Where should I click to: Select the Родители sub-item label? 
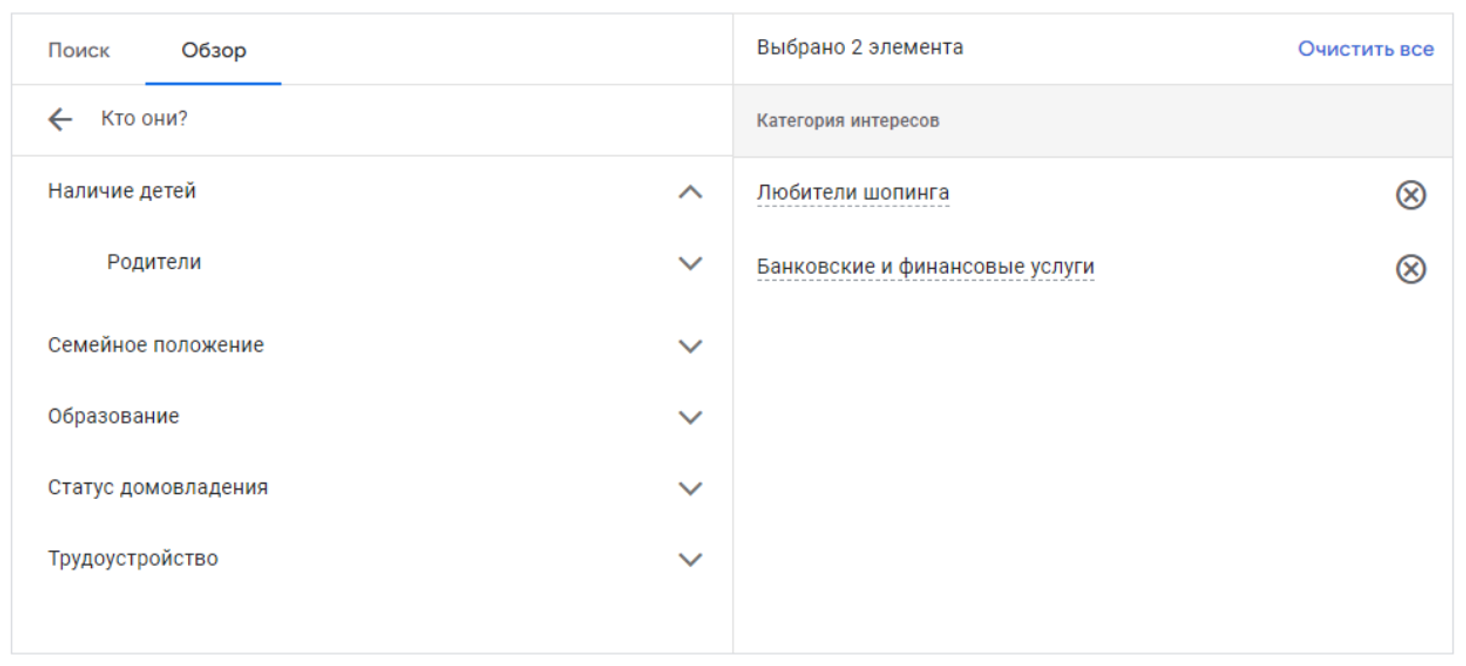click(x=154, y=262)
